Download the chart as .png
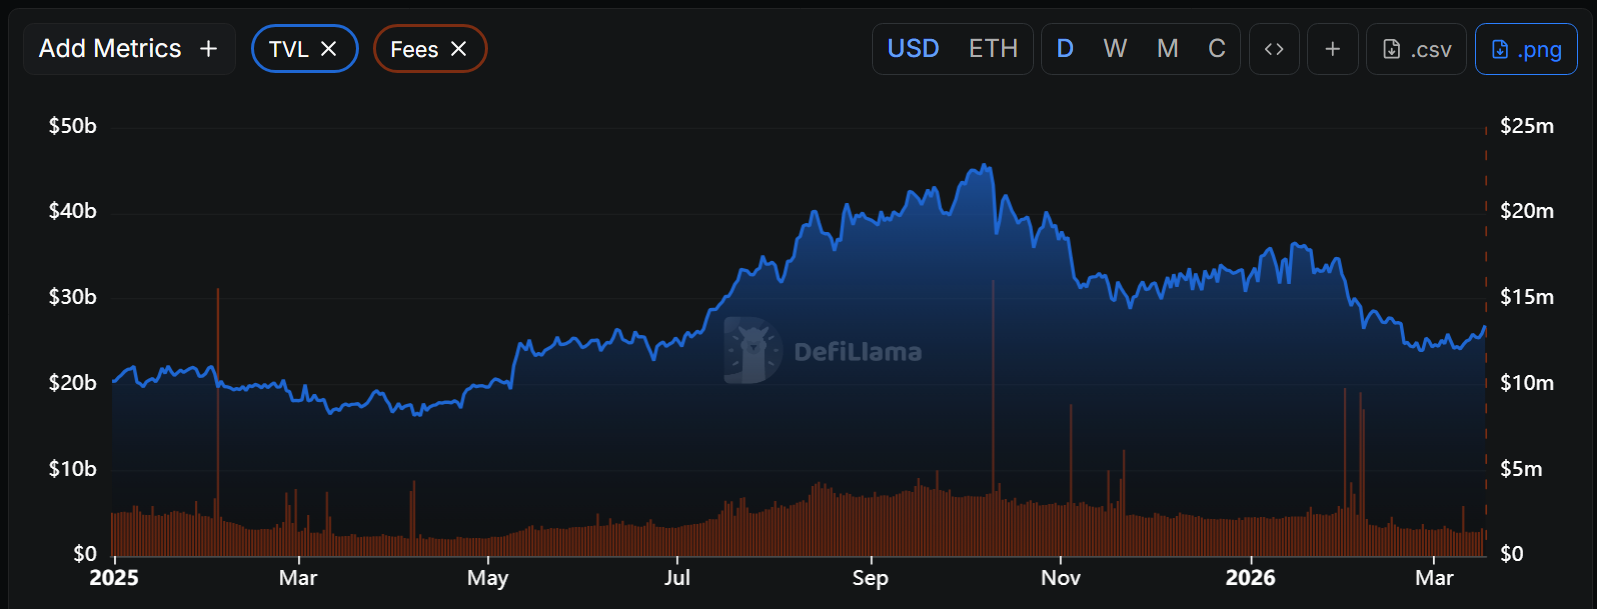The height and width of the screenshot is (609, 1597). click(x=1526, y=49)
